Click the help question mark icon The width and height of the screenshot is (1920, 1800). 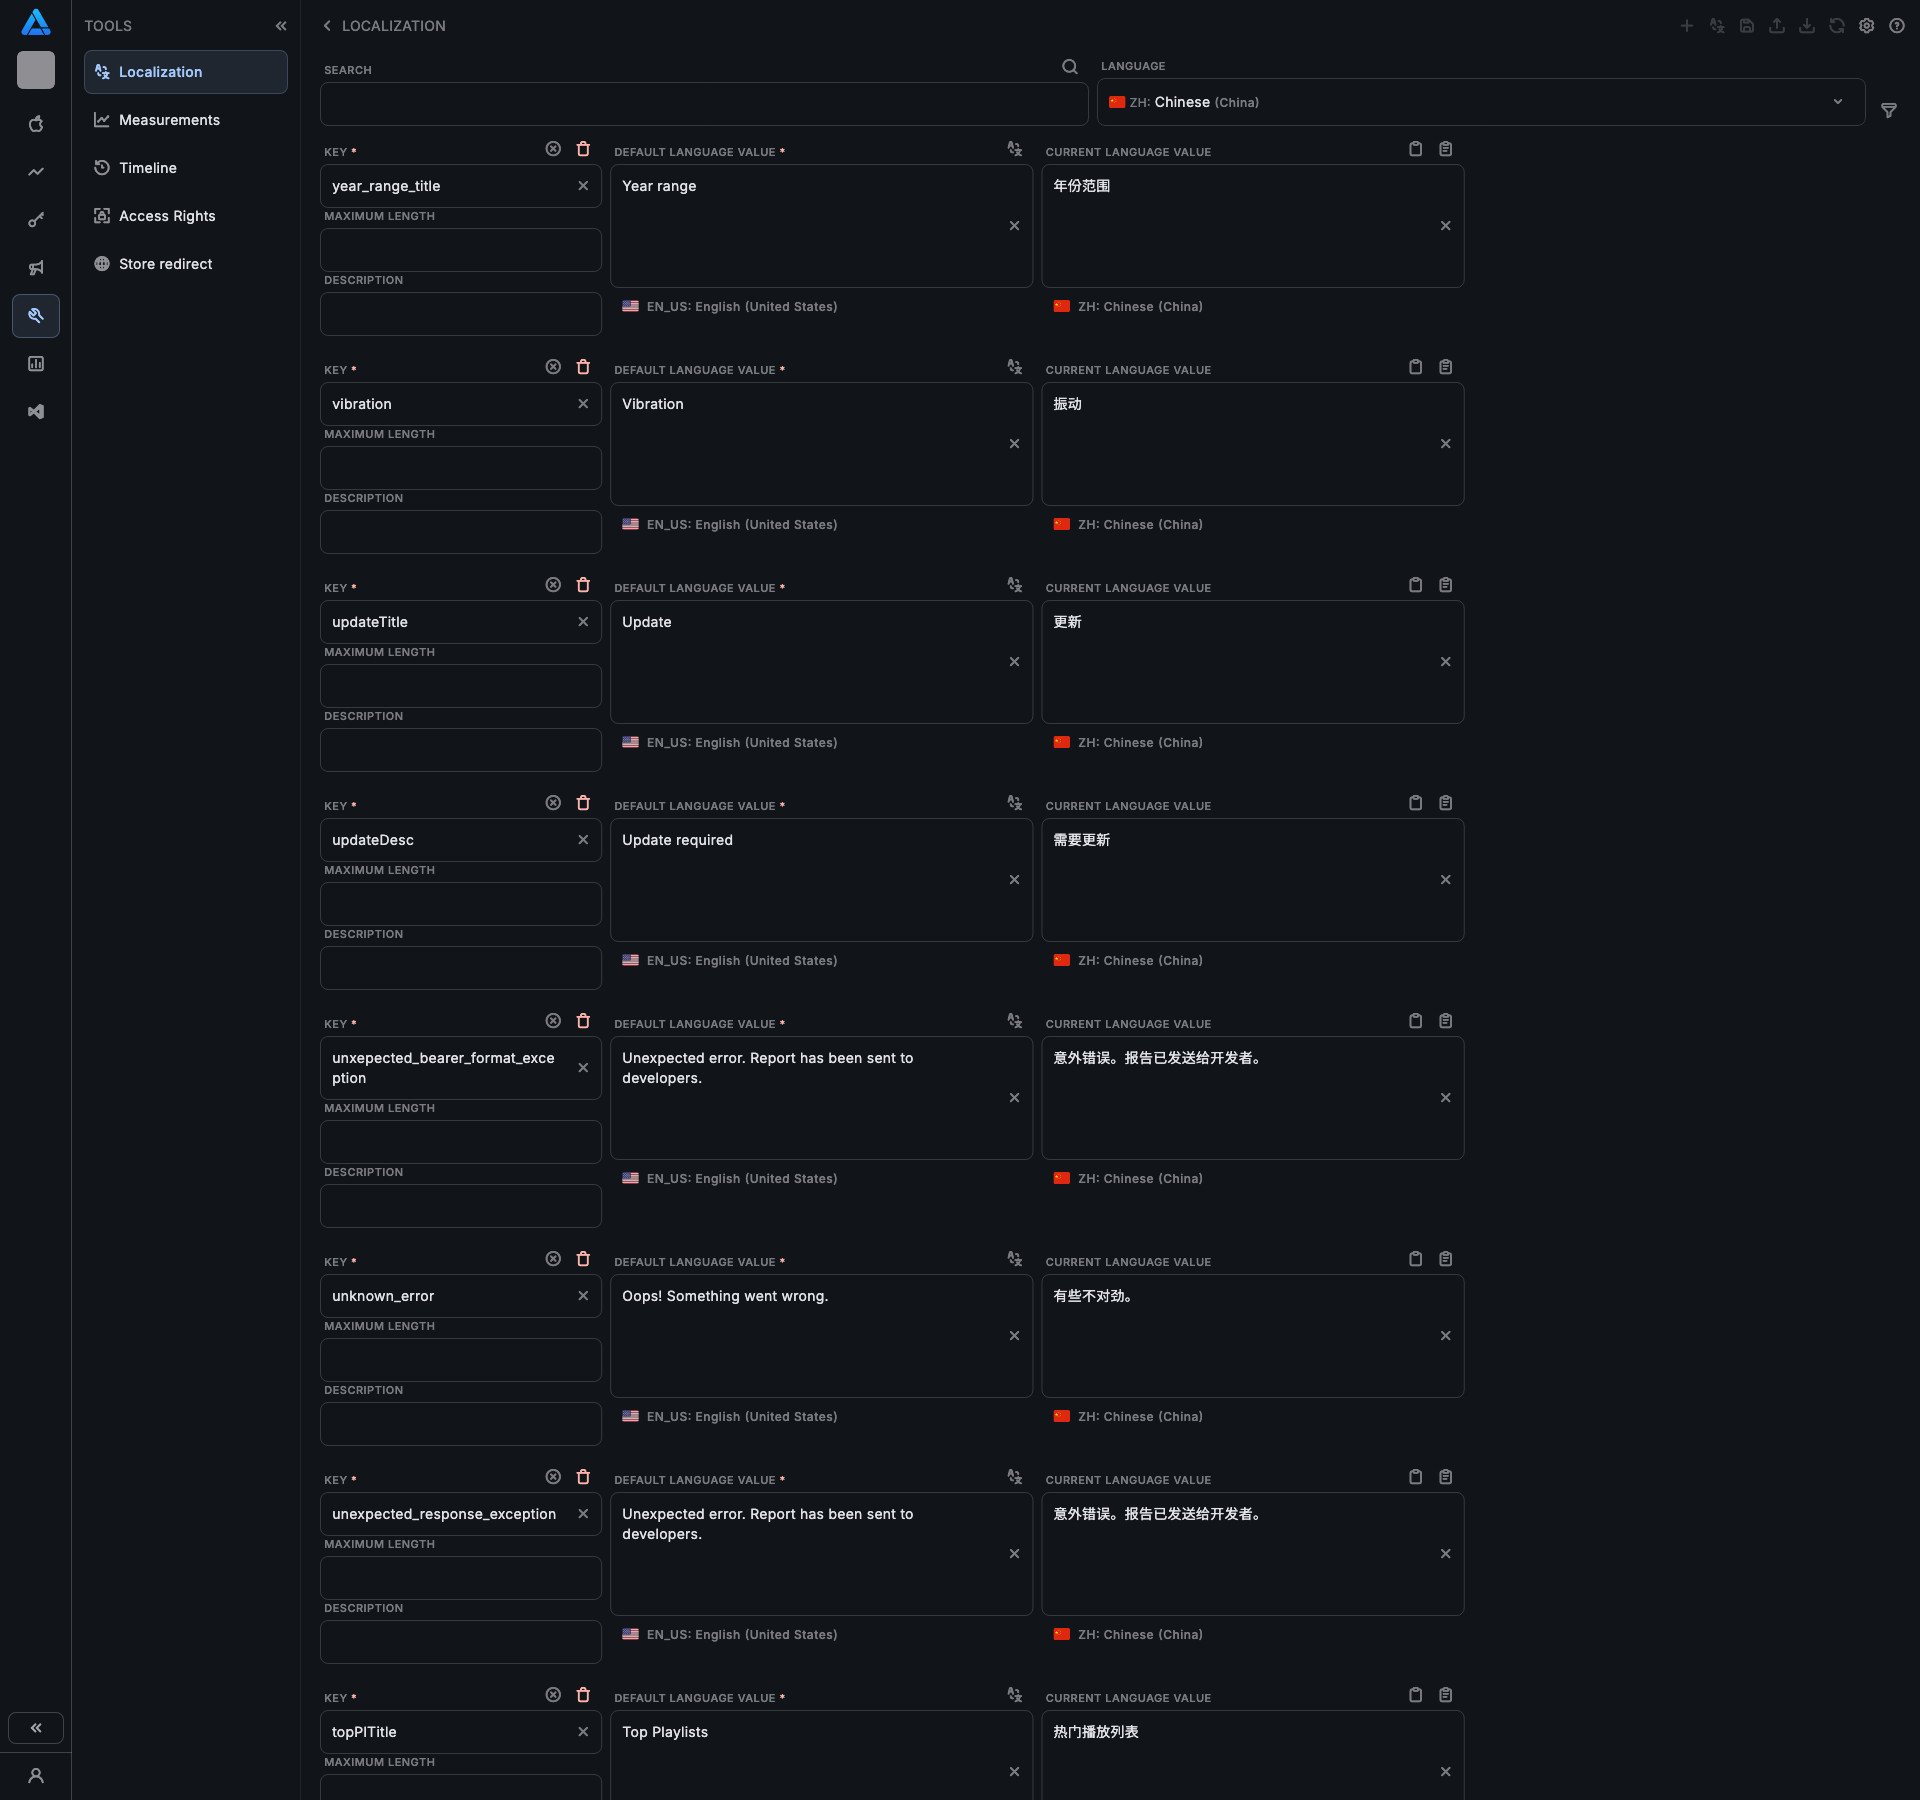(1896, 26)
